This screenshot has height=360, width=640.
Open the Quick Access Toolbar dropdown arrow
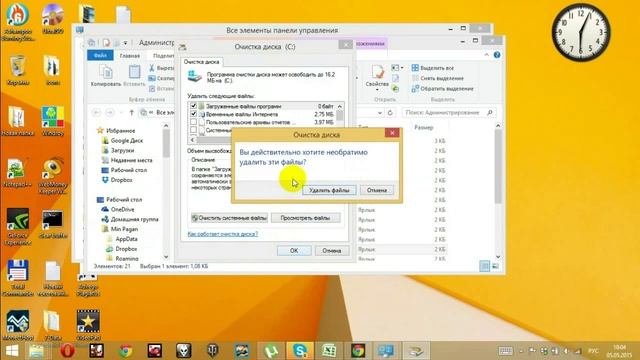(125, 43)
